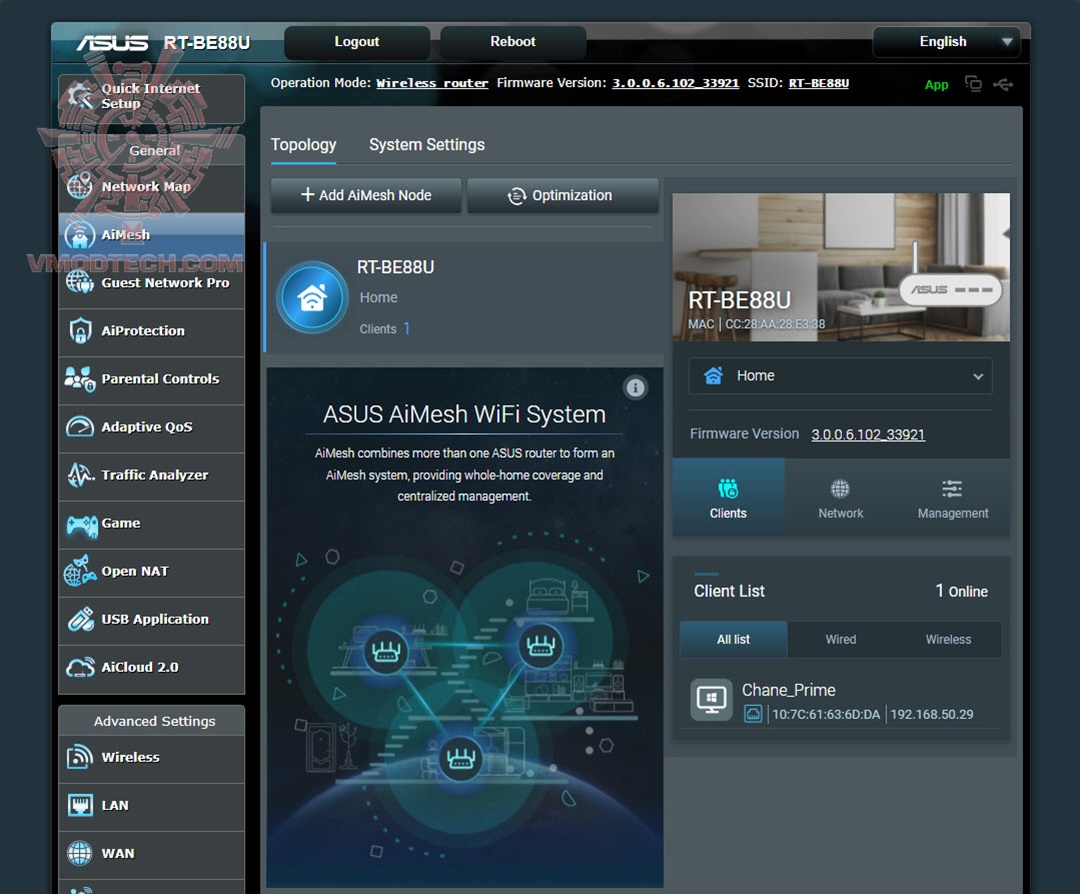Click the plus icon of Add AiMesh Node

pyautogui.click(x=307, y=195)
